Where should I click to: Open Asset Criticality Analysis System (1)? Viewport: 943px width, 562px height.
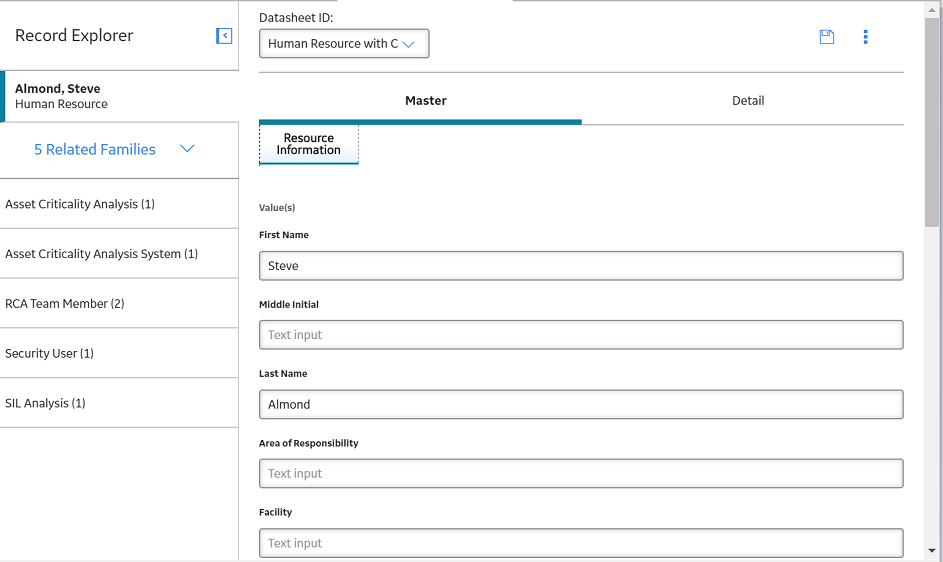pyautogui.click(x=119, y=254)
